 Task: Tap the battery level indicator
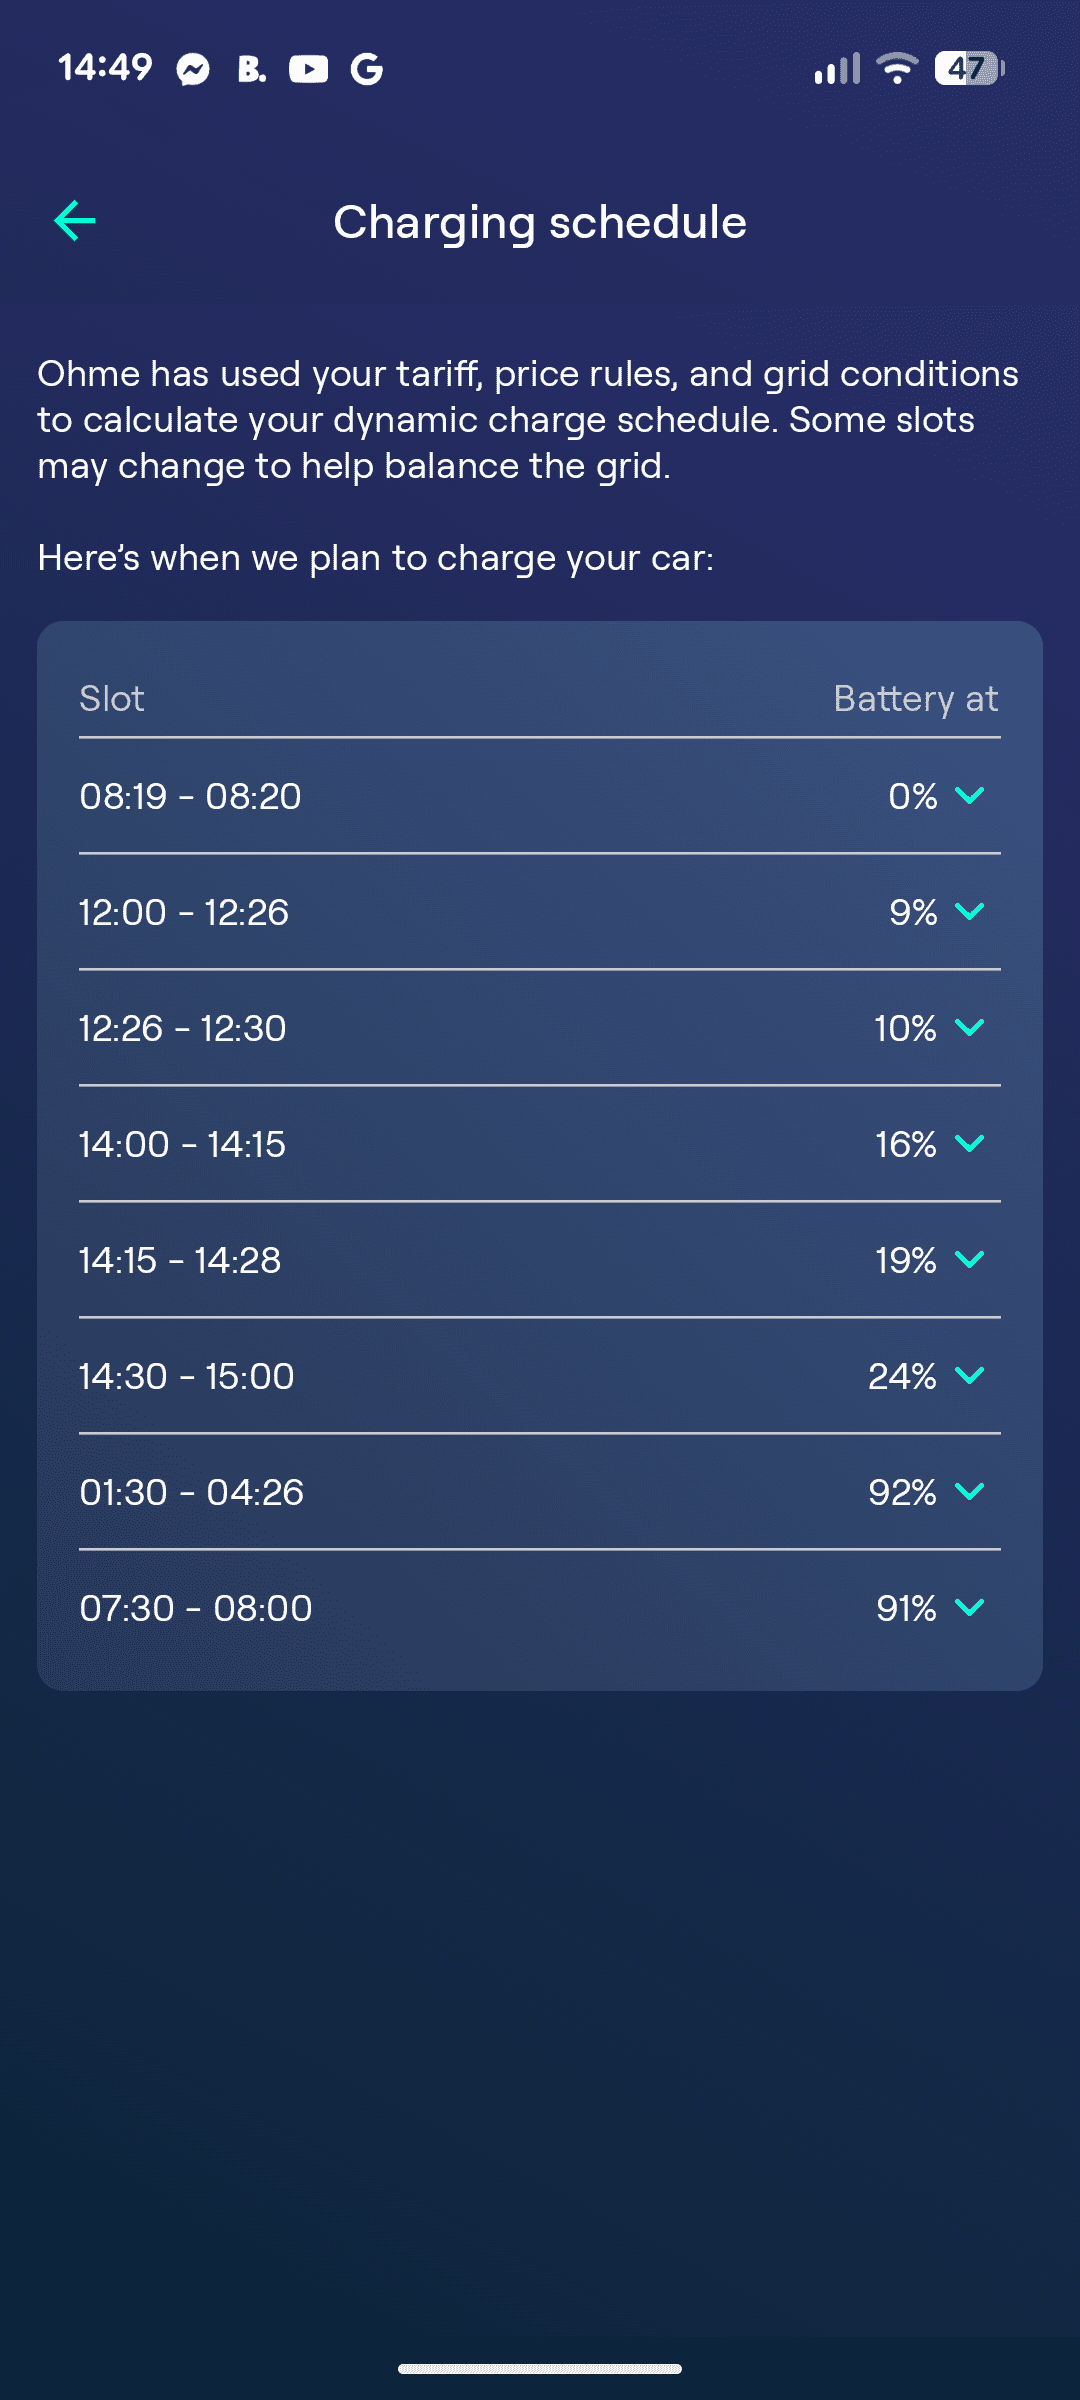(968, 68)
